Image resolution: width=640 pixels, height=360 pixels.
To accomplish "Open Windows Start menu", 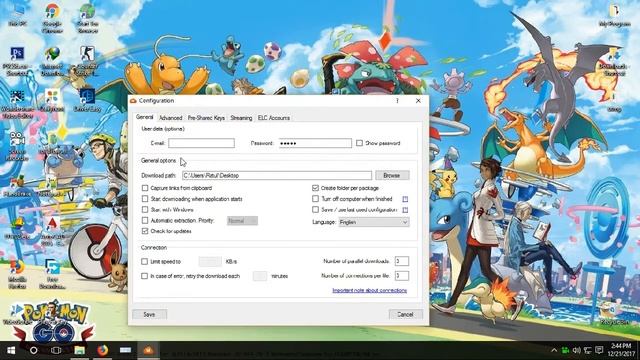I will tap(11, 350).
